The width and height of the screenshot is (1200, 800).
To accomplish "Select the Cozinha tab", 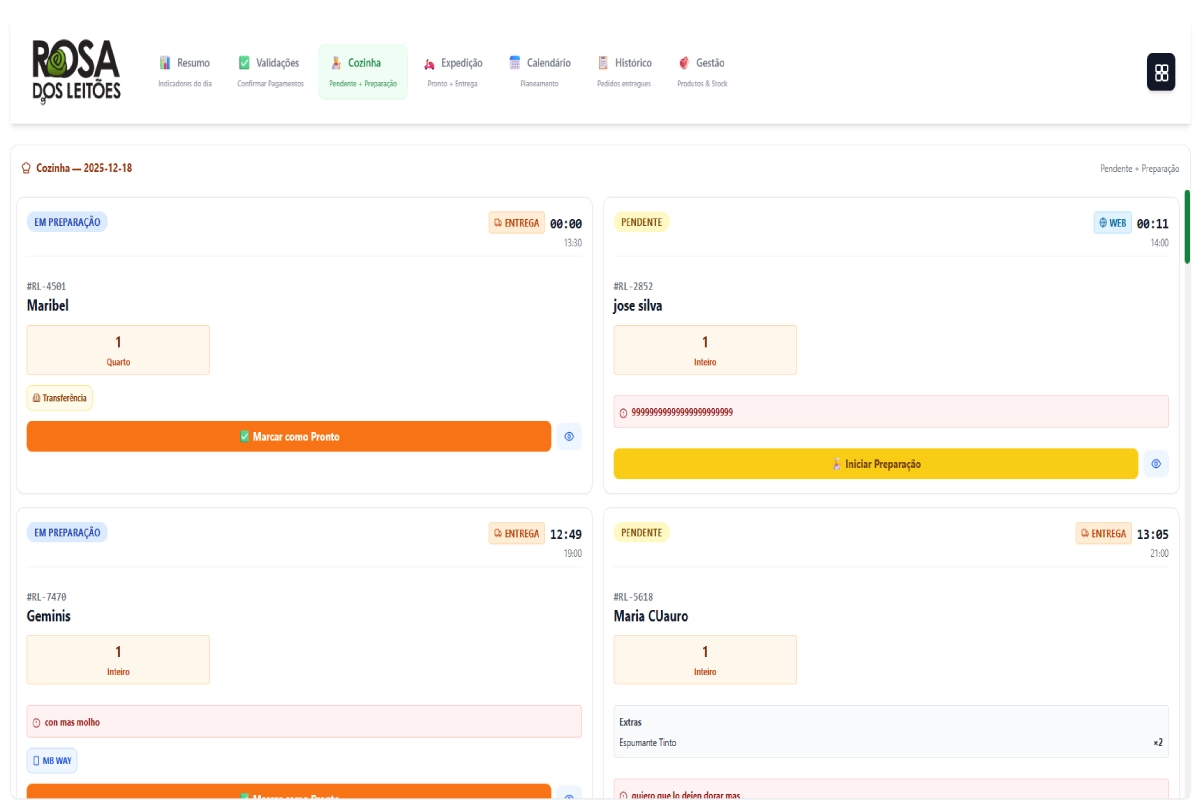I will 363,72.
